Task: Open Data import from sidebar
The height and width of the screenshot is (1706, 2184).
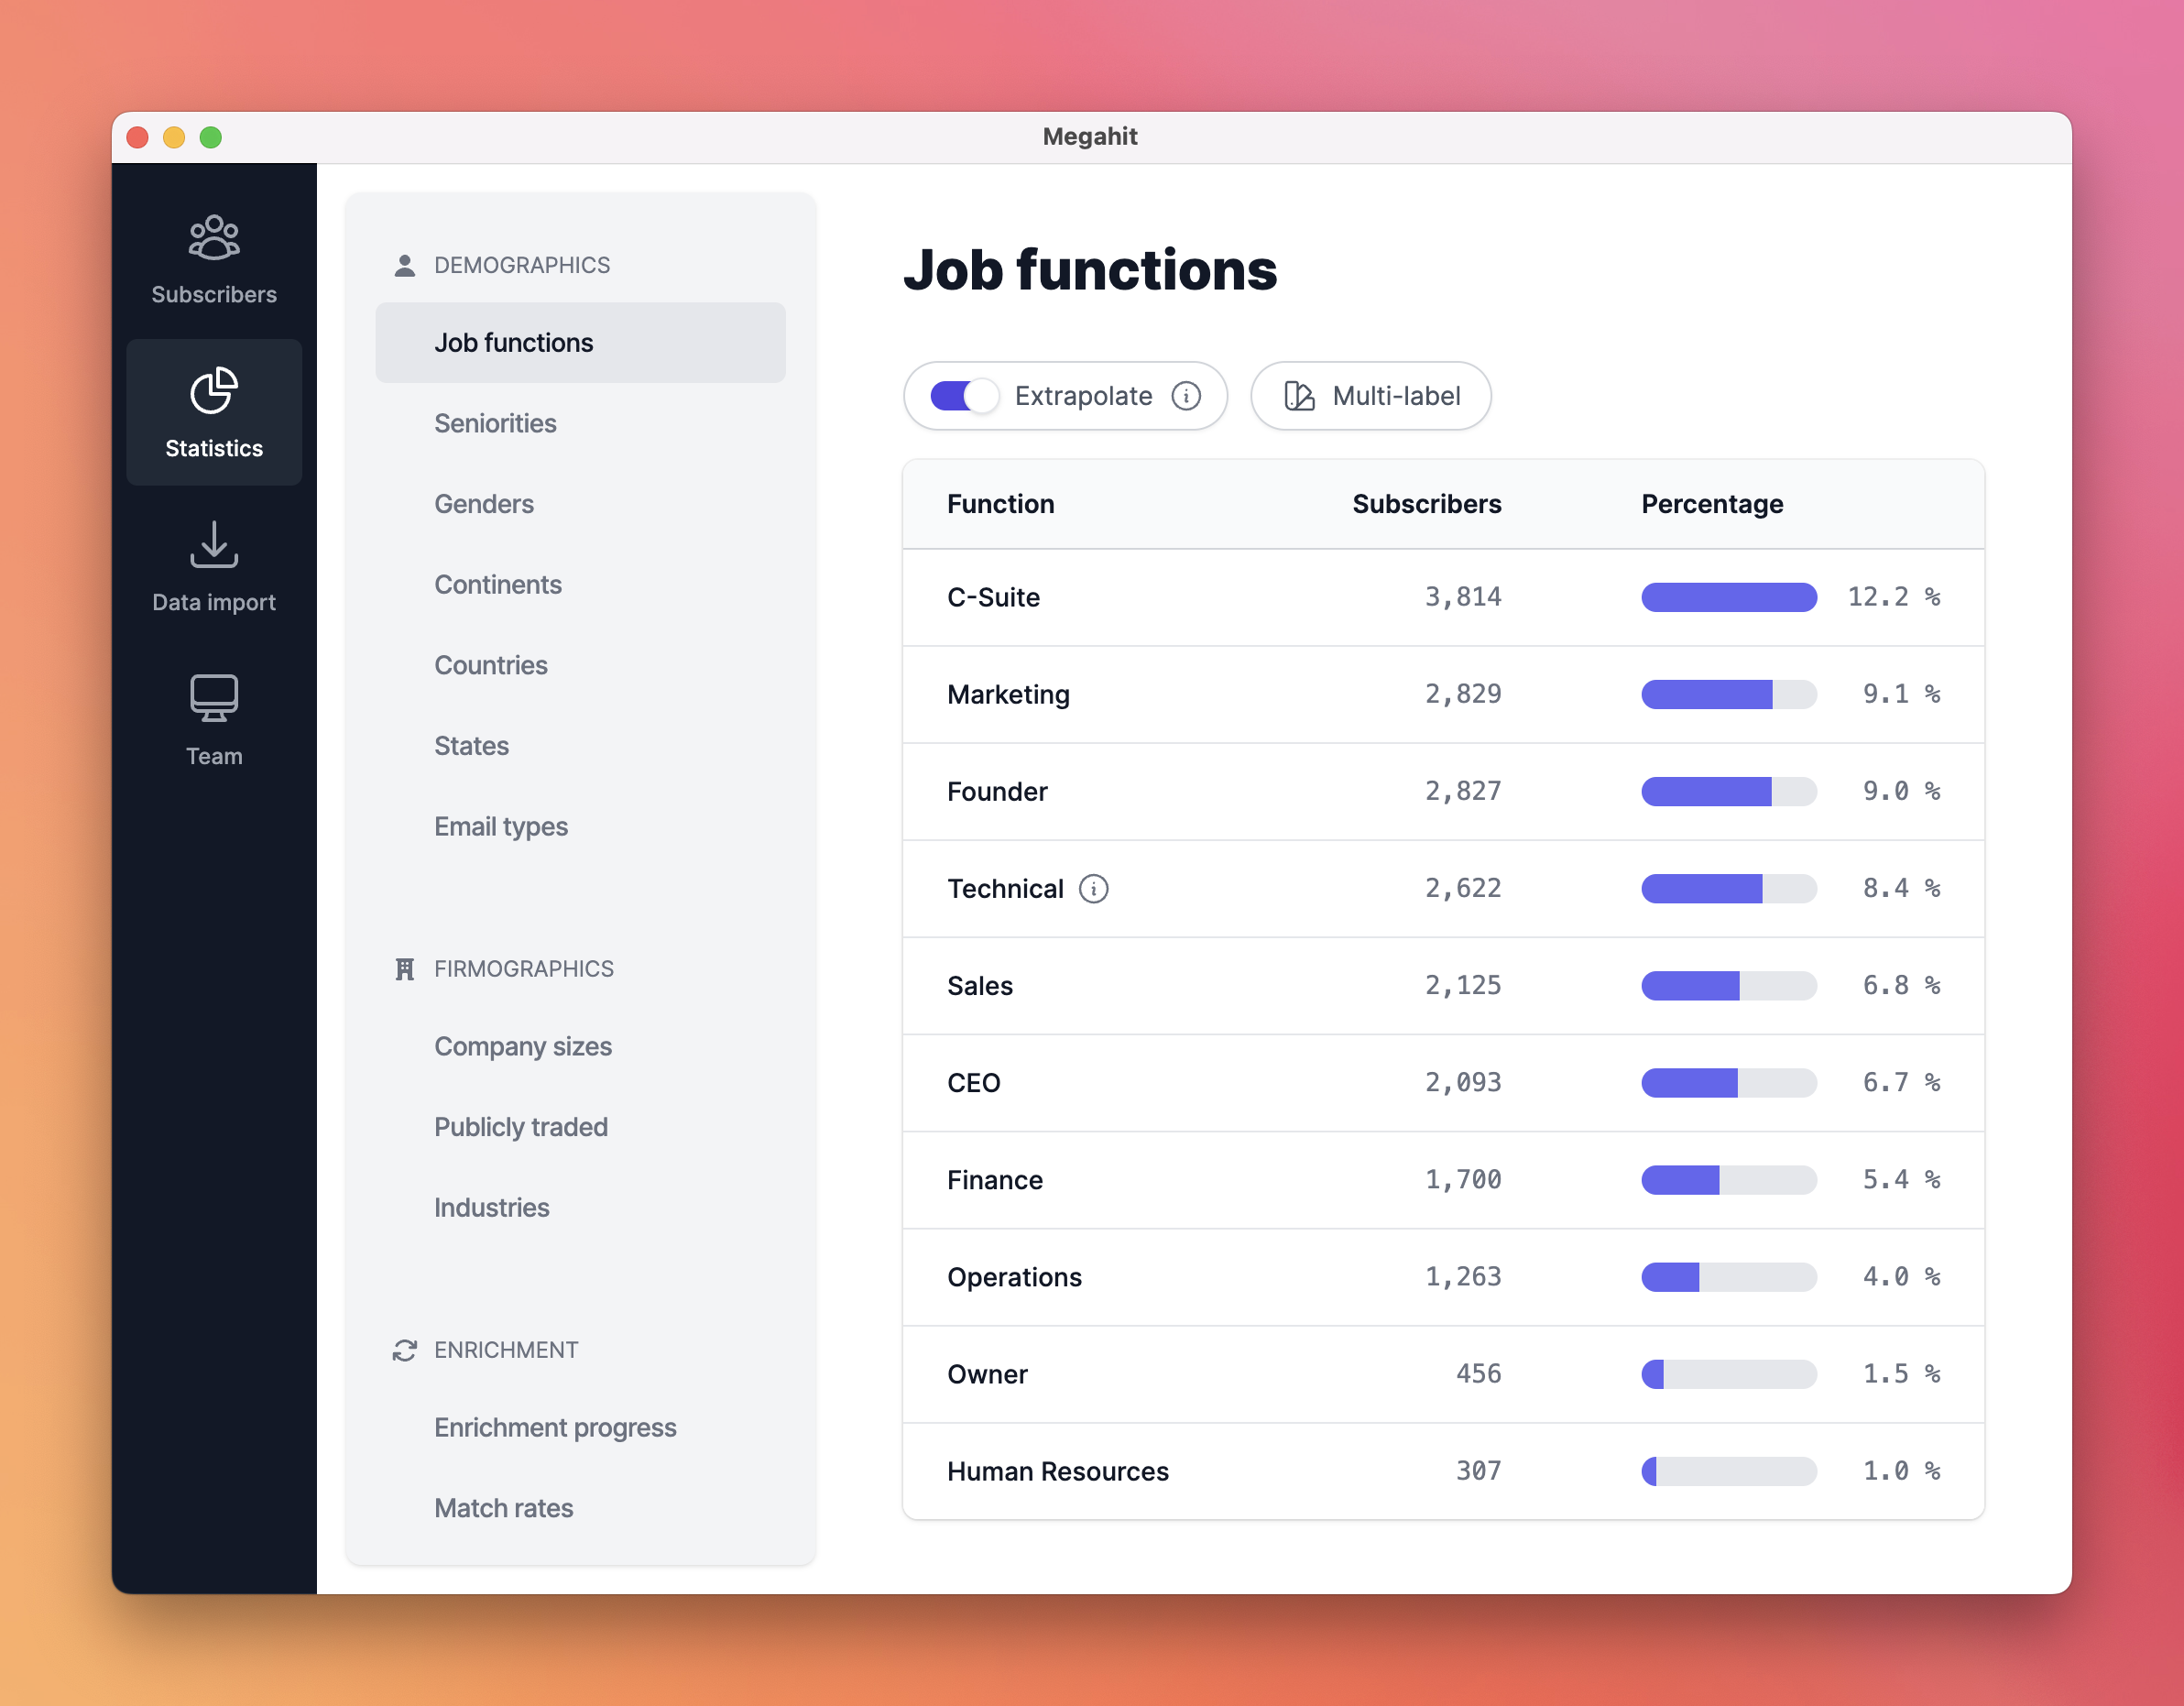Action: (x=213, y=567)
